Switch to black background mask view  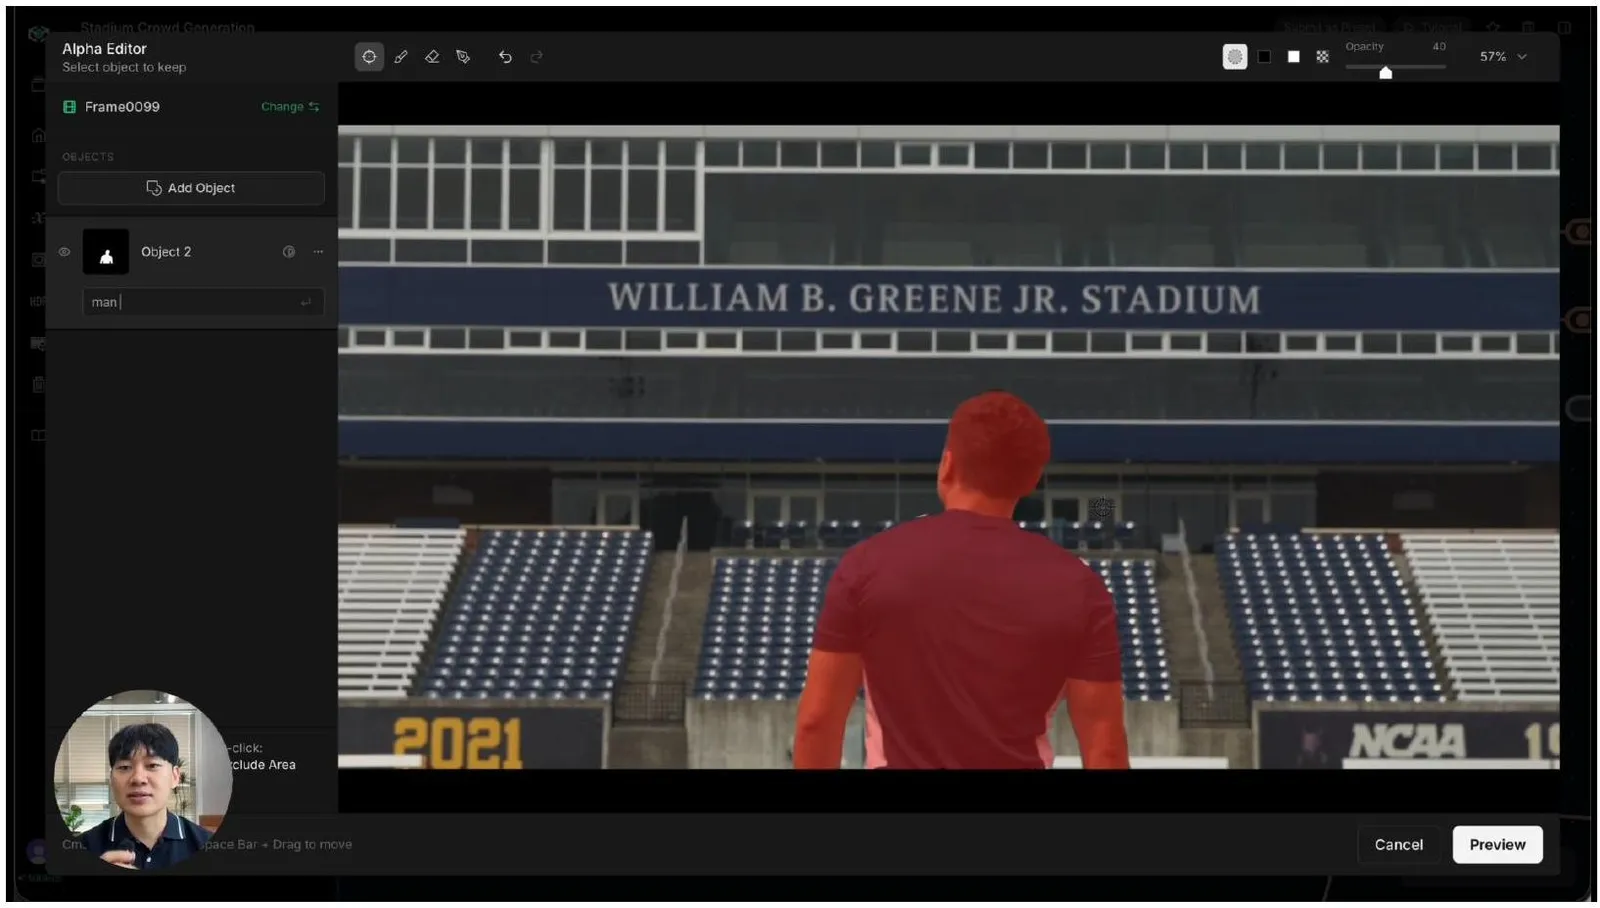(x=1265, y=57)
